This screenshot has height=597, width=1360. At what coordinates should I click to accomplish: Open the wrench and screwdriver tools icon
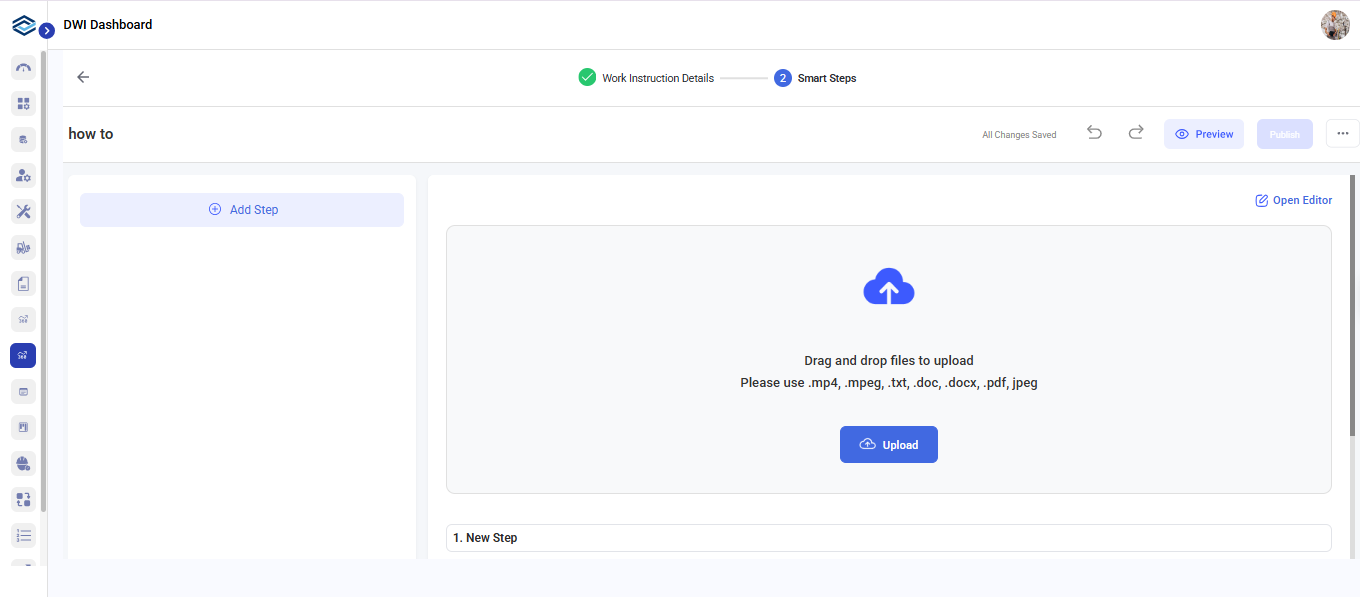click(x=23, y=211)
